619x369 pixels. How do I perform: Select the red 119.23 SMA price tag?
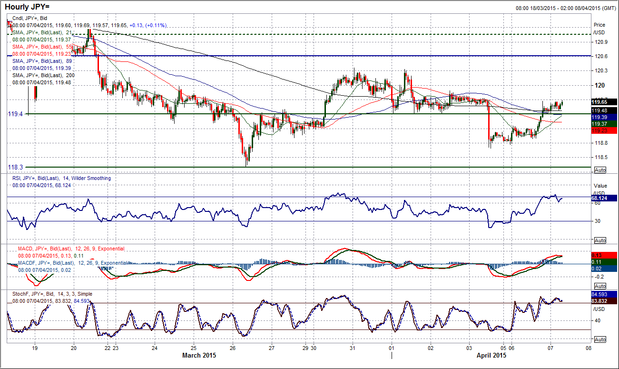click(604, 131)
